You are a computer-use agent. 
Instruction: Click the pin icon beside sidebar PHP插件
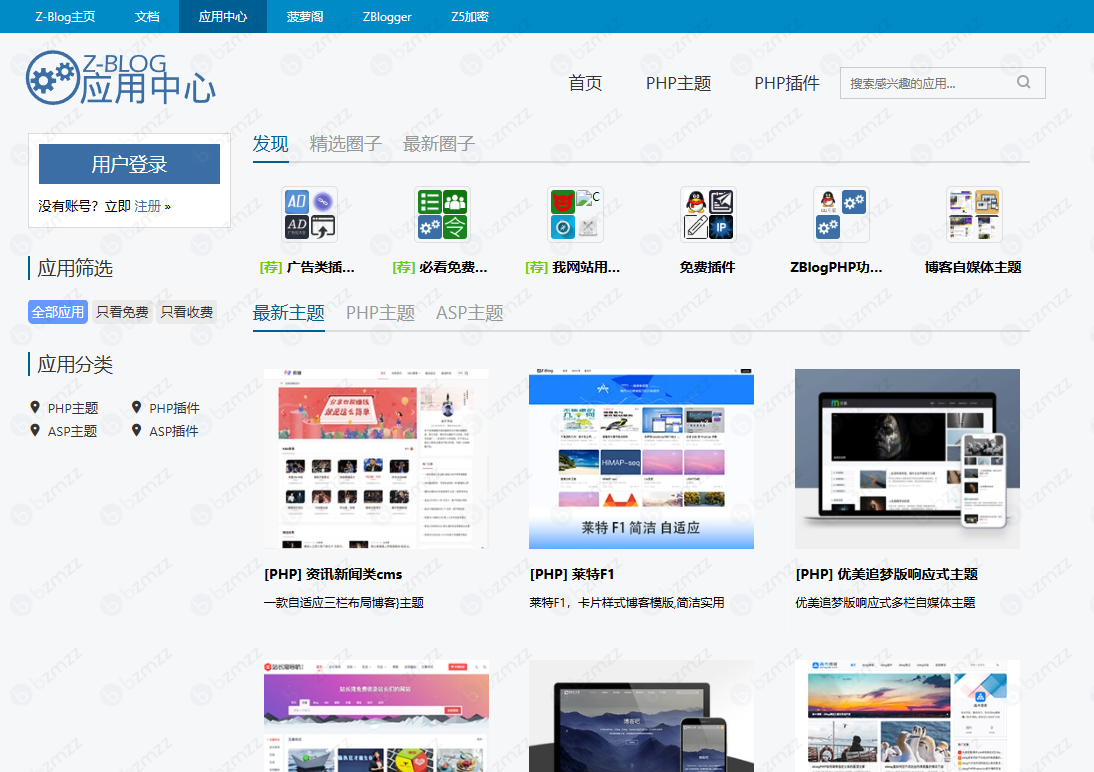pyautogui.click(x=137, y=407)
